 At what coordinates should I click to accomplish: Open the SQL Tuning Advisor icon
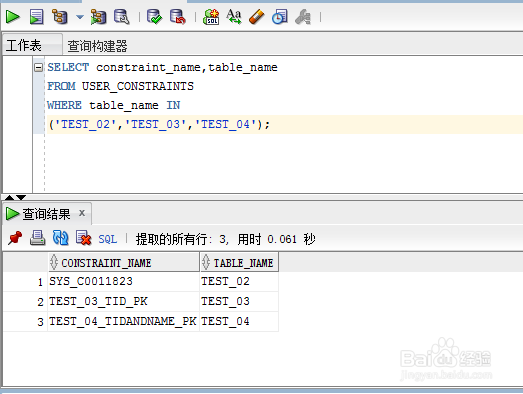121,17
